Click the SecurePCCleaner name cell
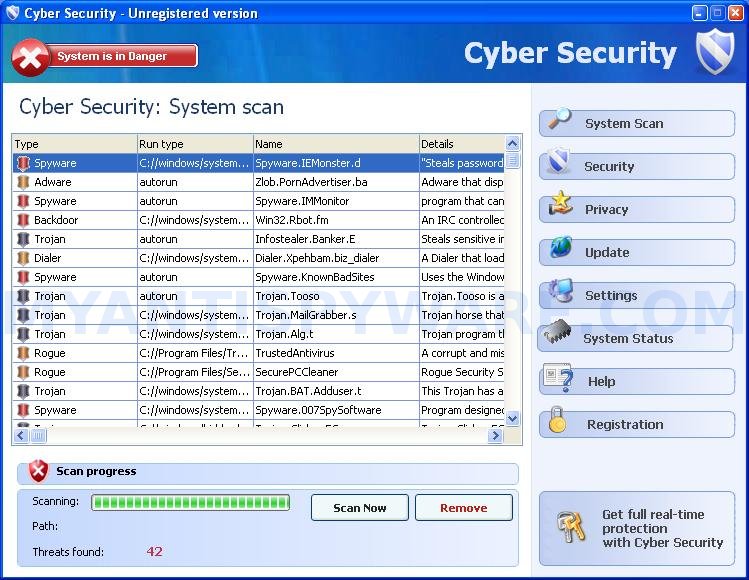This screenshot has height=580, width=749. (x=336, y=372)
